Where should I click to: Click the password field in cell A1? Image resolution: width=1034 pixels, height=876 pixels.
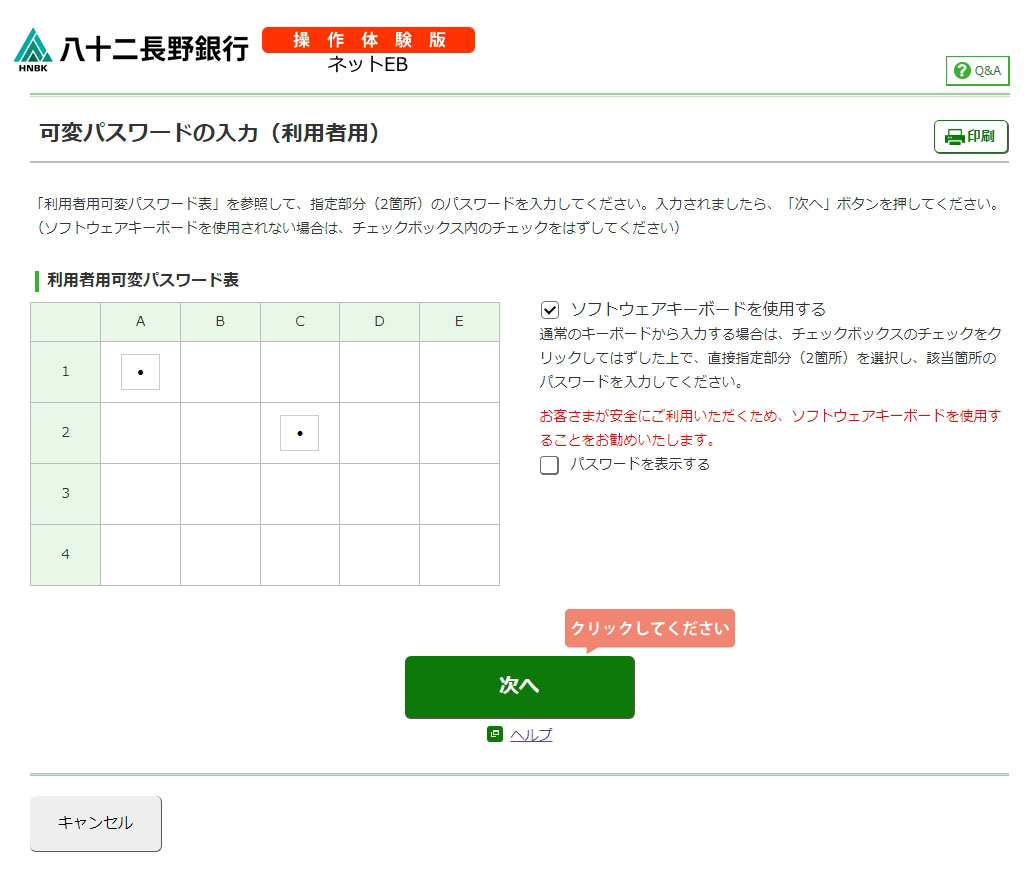[140, 372]
